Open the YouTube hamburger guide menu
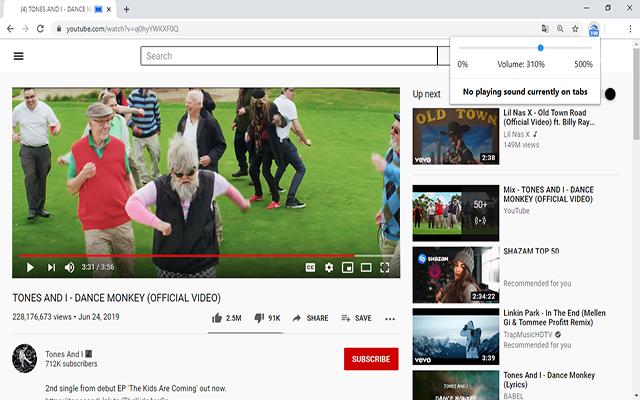The height and width of the screenshot is (400, 640). coord(18,56)
